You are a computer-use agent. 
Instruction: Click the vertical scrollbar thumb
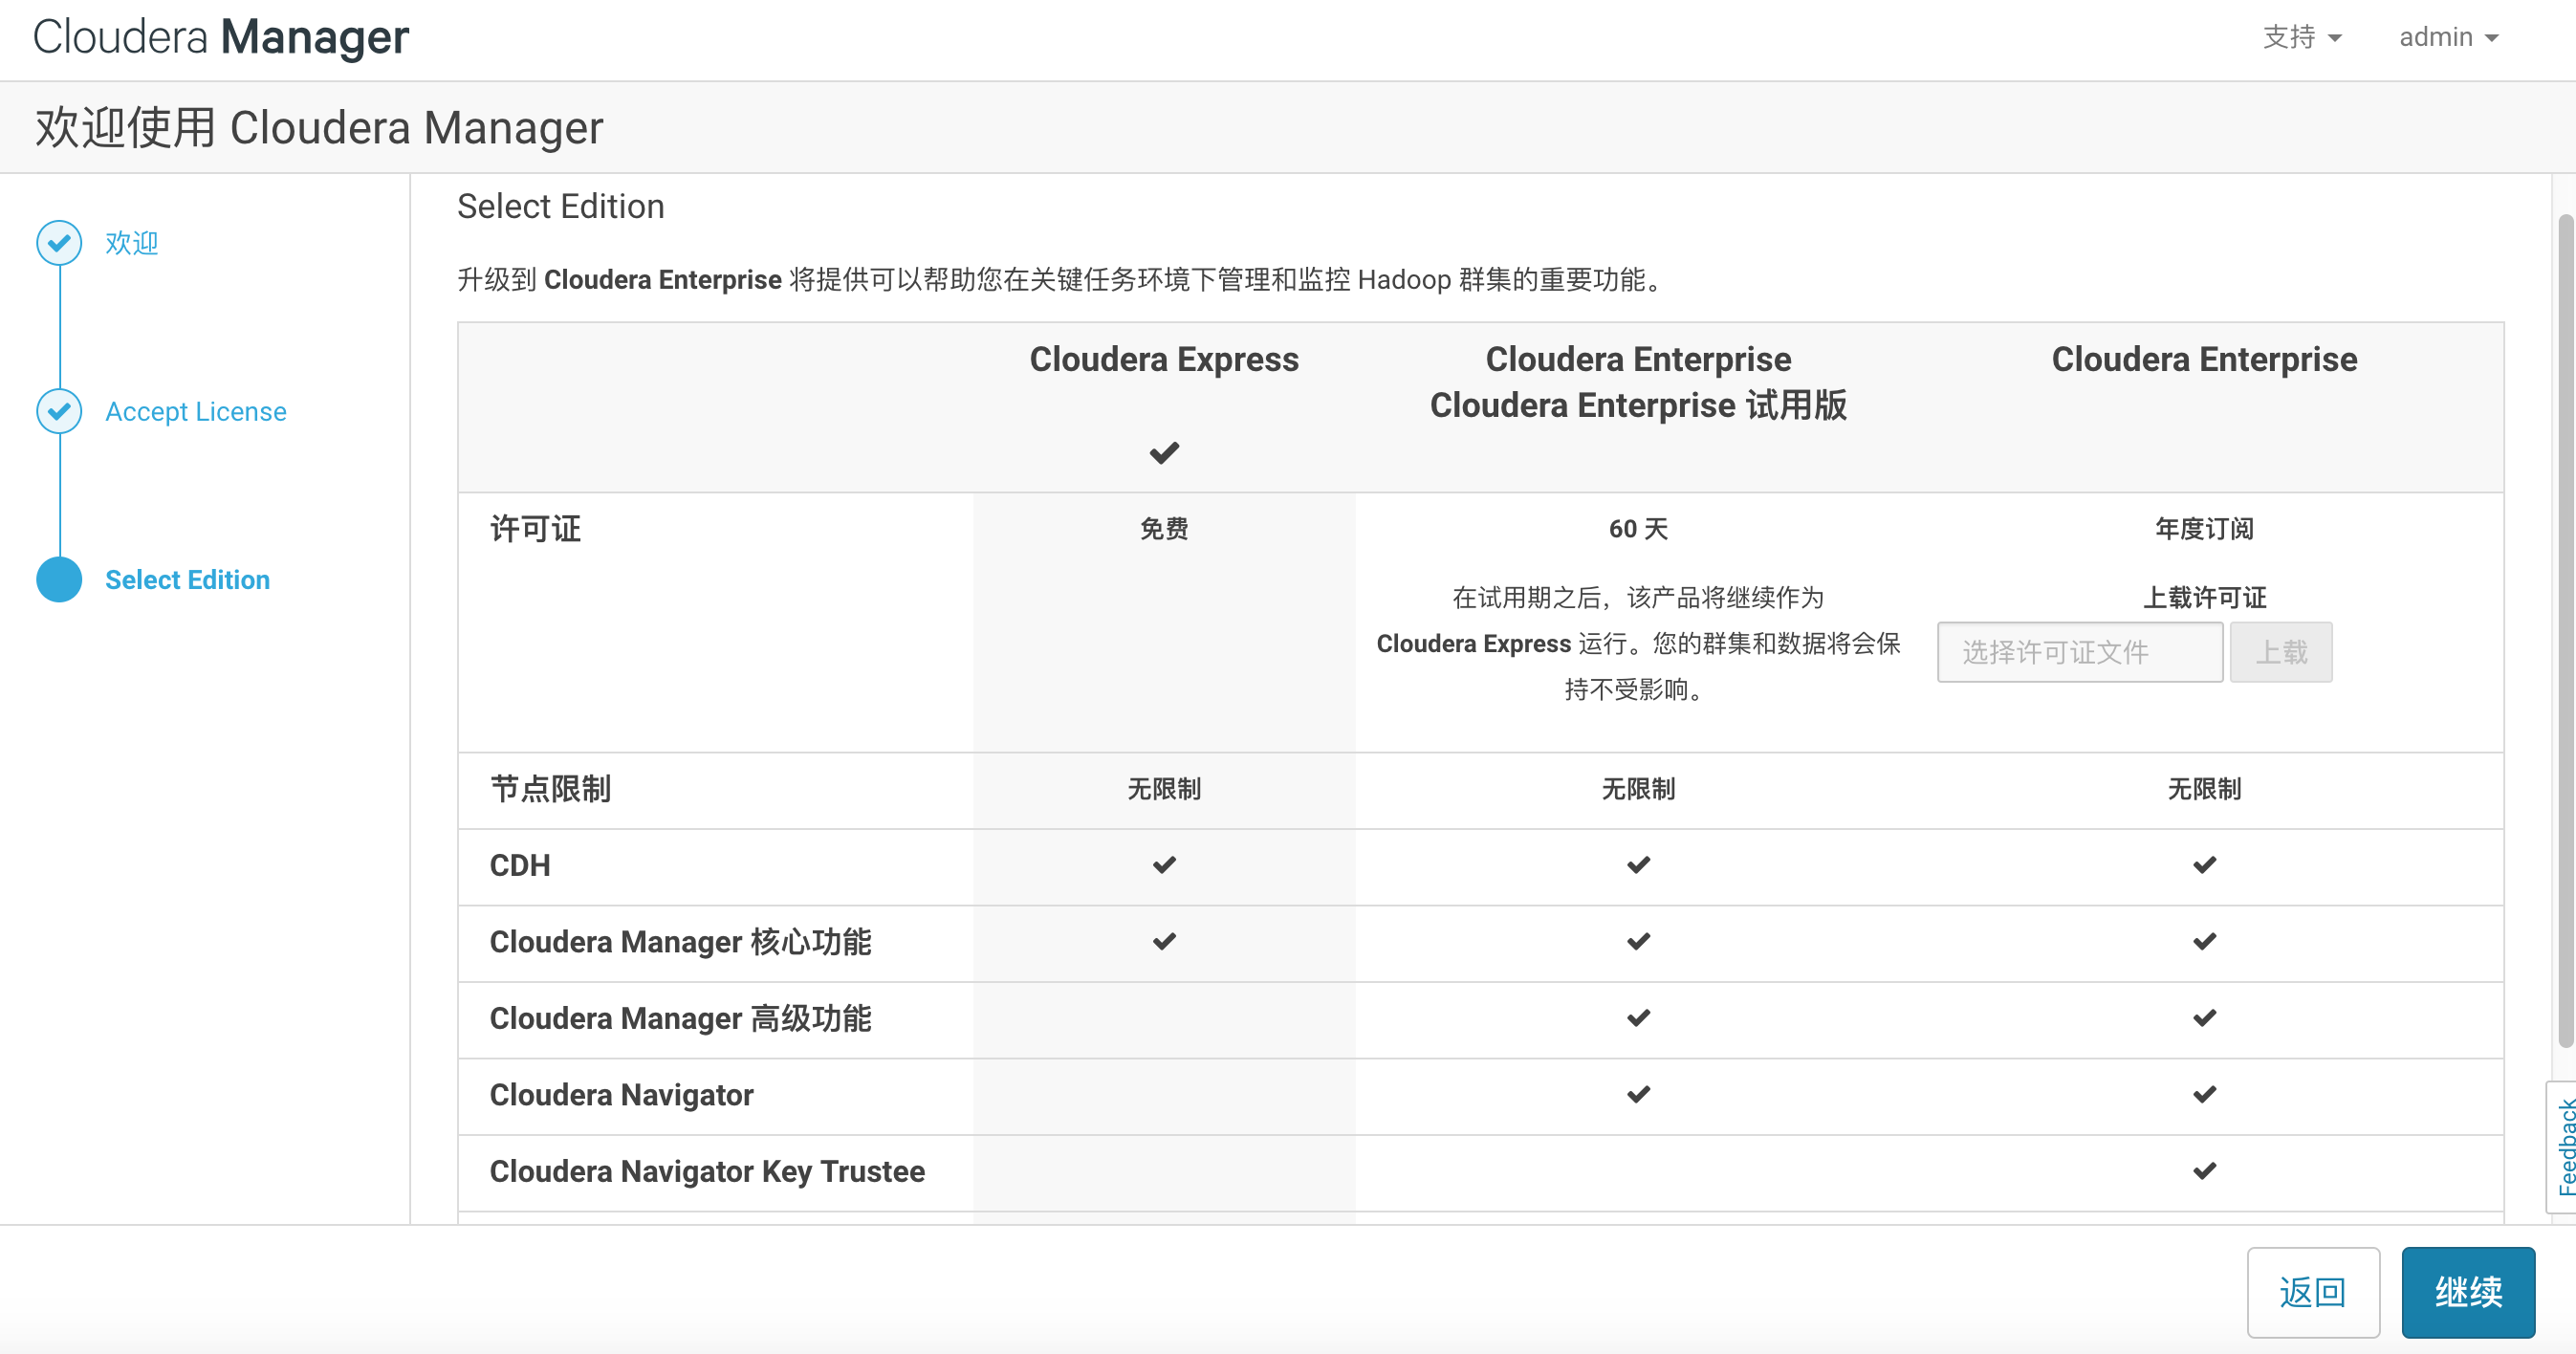pos(2566,630)
